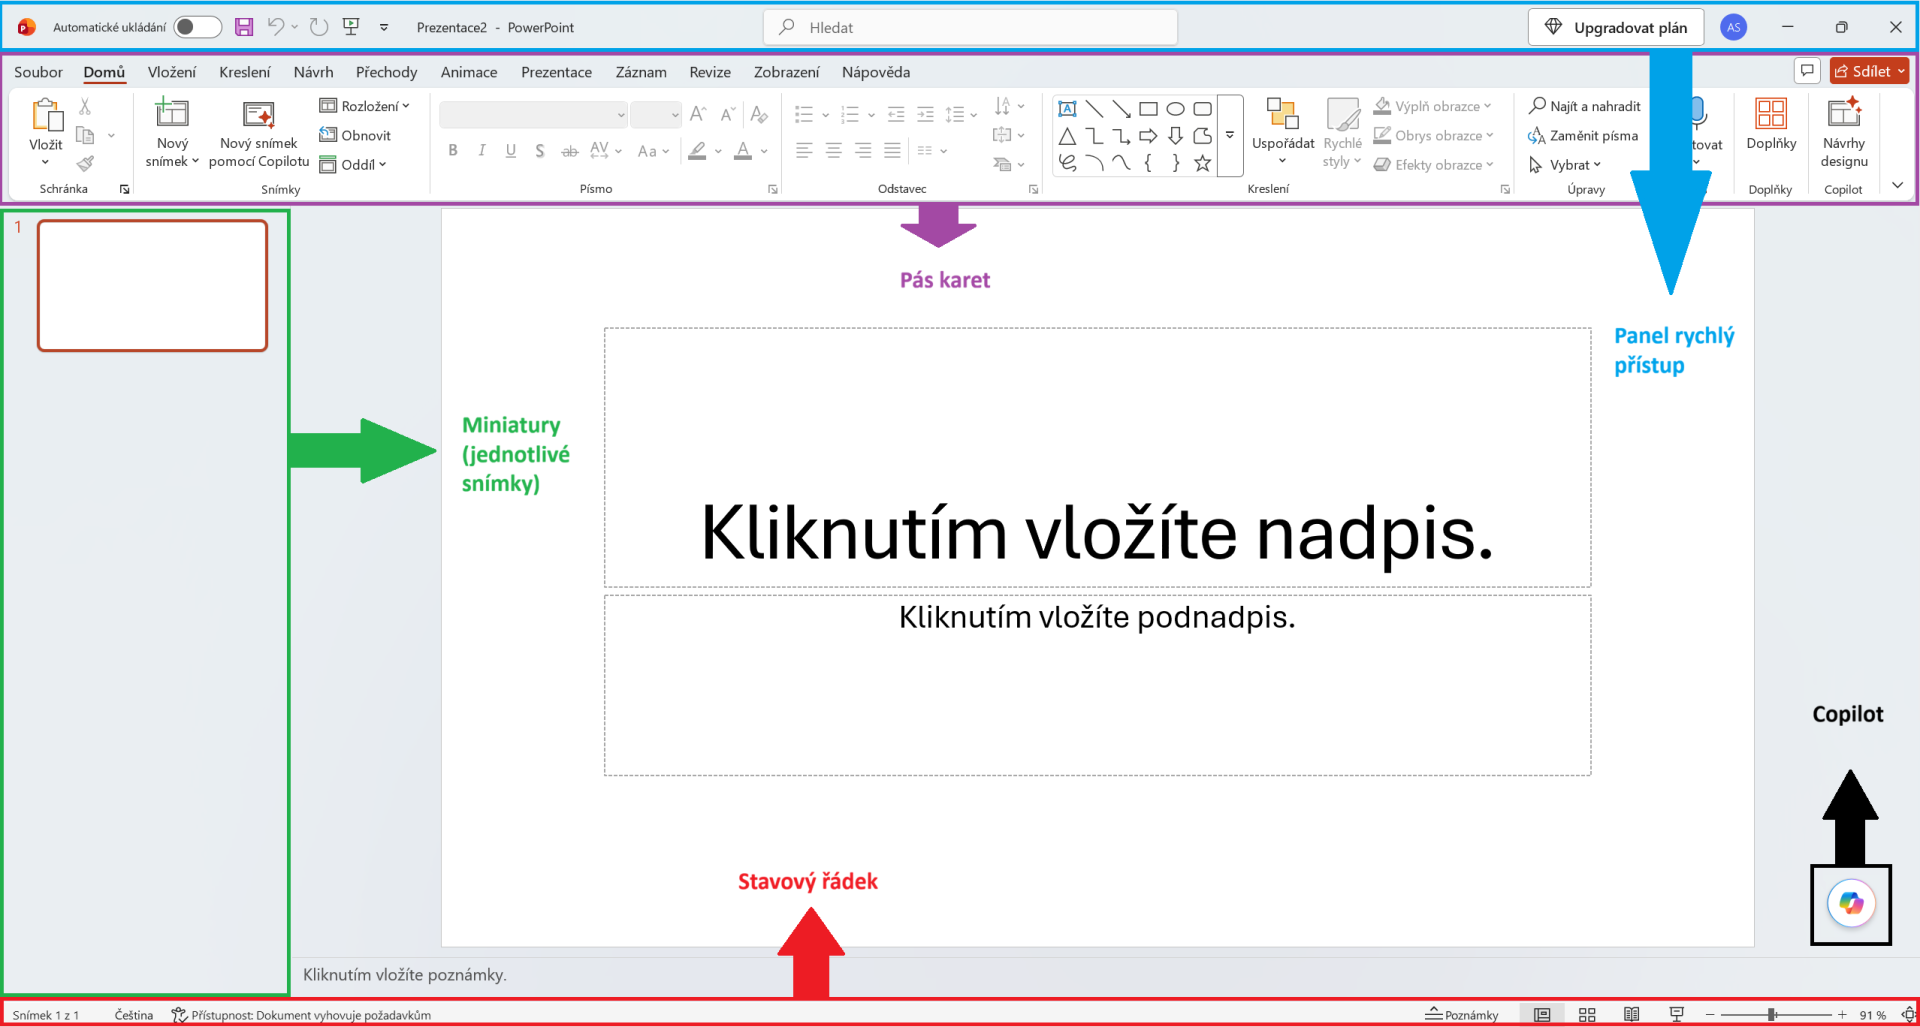Viewport: 1920px width, 1027px height.
Task: Click the Upgradovat plán button
Action: click(1616, 27)
